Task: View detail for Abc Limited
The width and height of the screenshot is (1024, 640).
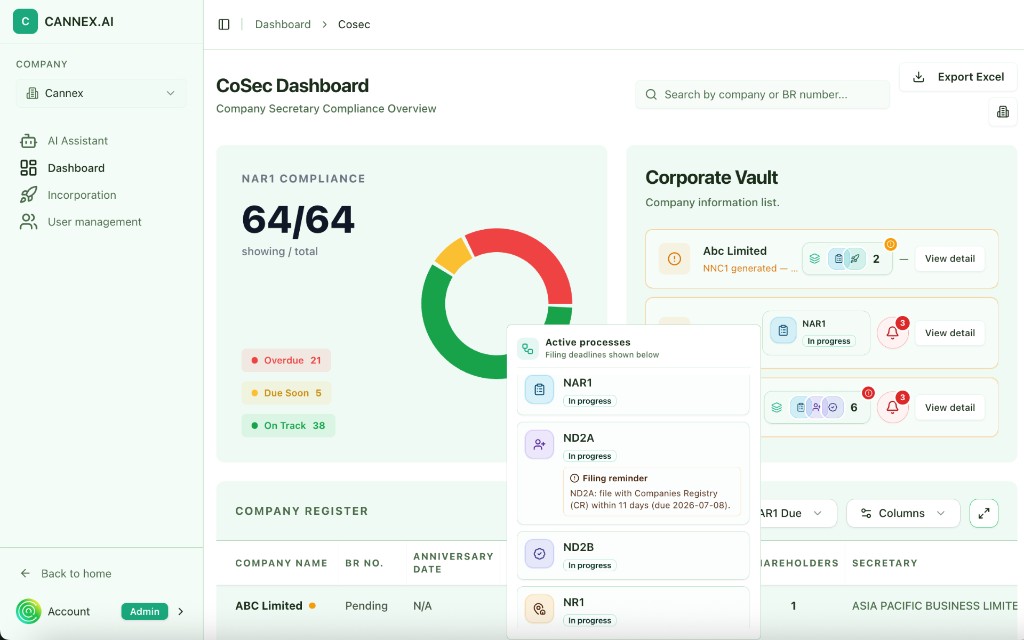Action: point(950,259)
